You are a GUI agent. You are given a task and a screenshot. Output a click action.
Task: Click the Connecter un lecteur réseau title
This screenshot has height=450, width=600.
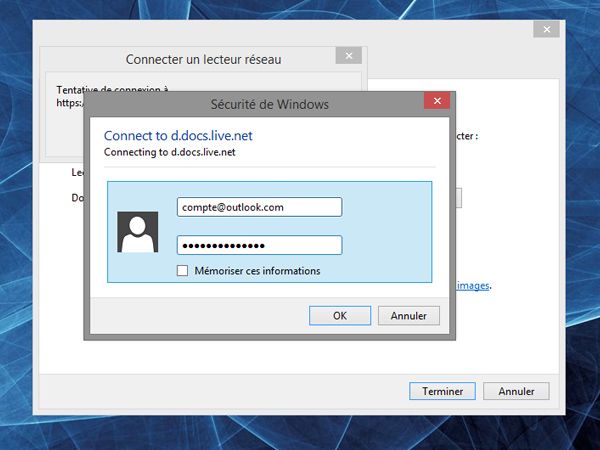pos(204,59)
